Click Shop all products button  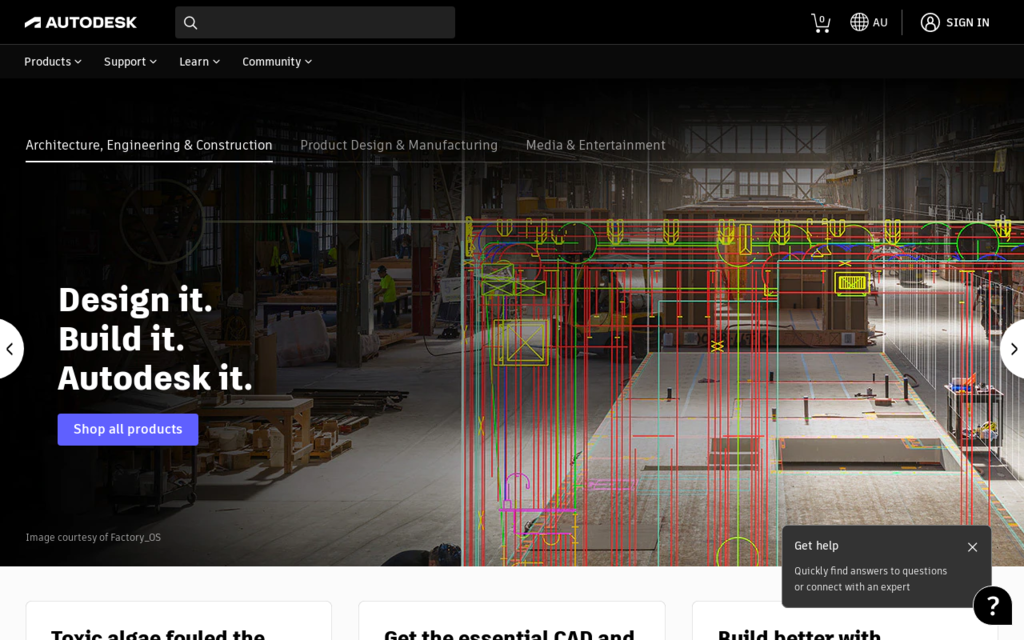[128, 429]
